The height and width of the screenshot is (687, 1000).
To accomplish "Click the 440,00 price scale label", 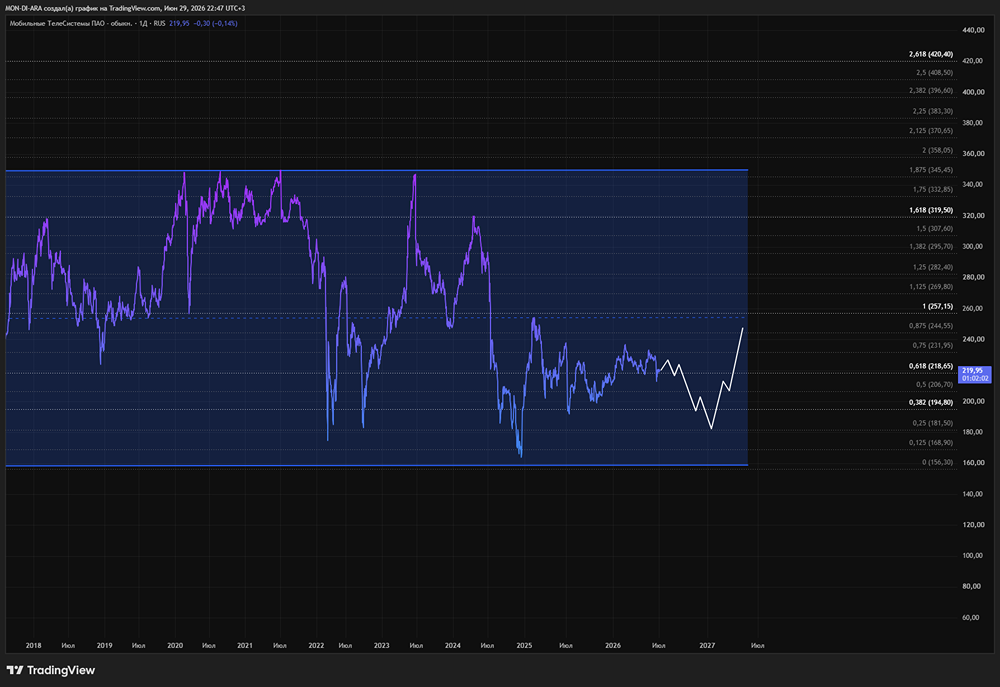I will [973, 30].
